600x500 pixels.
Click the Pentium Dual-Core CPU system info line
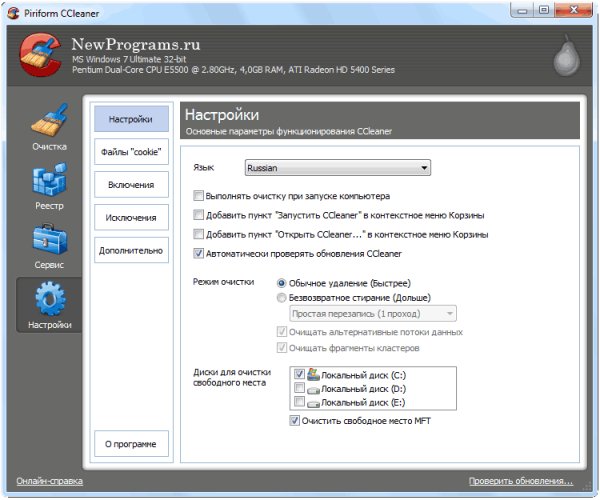pyautogui.click(x=233, y=70)
